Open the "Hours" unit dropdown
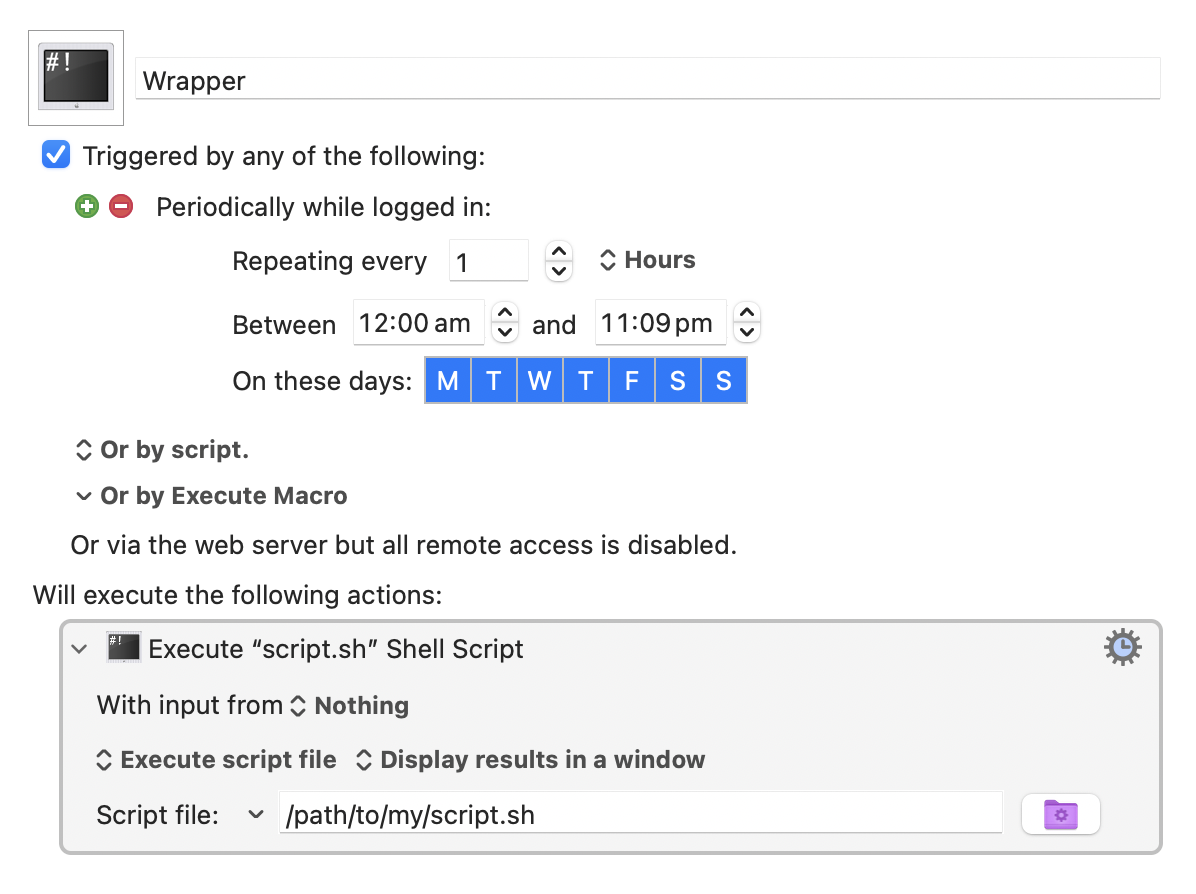This screenshot has width=1196, height=894. click(x=648, y=260)
